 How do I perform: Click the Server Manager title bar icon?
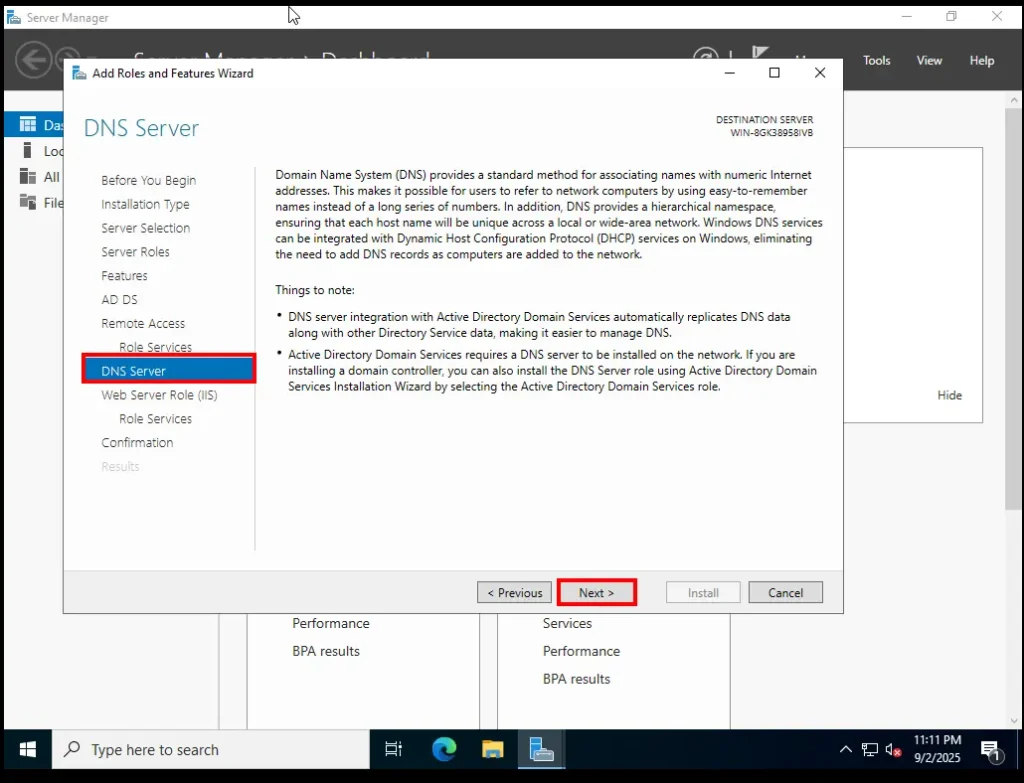point(13,17)
